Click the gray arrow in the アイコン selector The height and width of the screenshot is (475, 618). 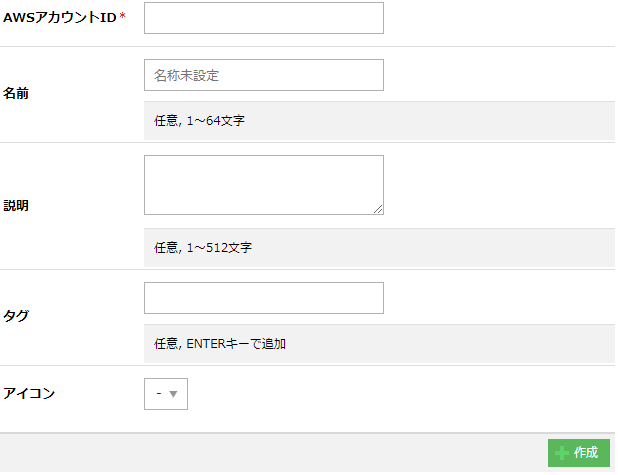(174, 394)
